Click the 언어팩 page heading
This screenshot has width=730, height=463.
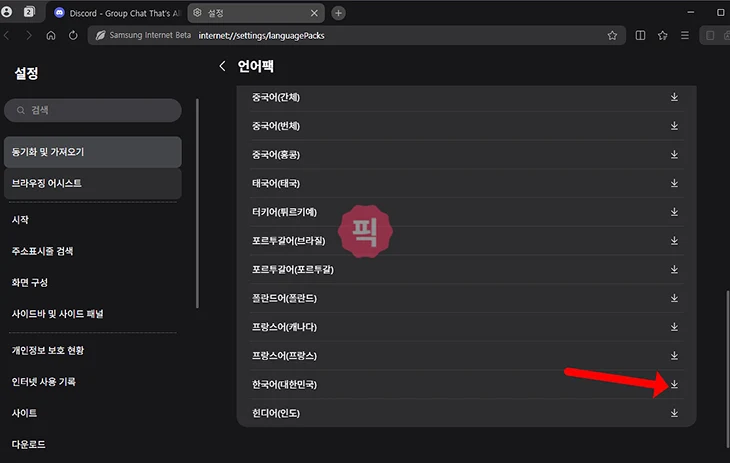[256, 66]
